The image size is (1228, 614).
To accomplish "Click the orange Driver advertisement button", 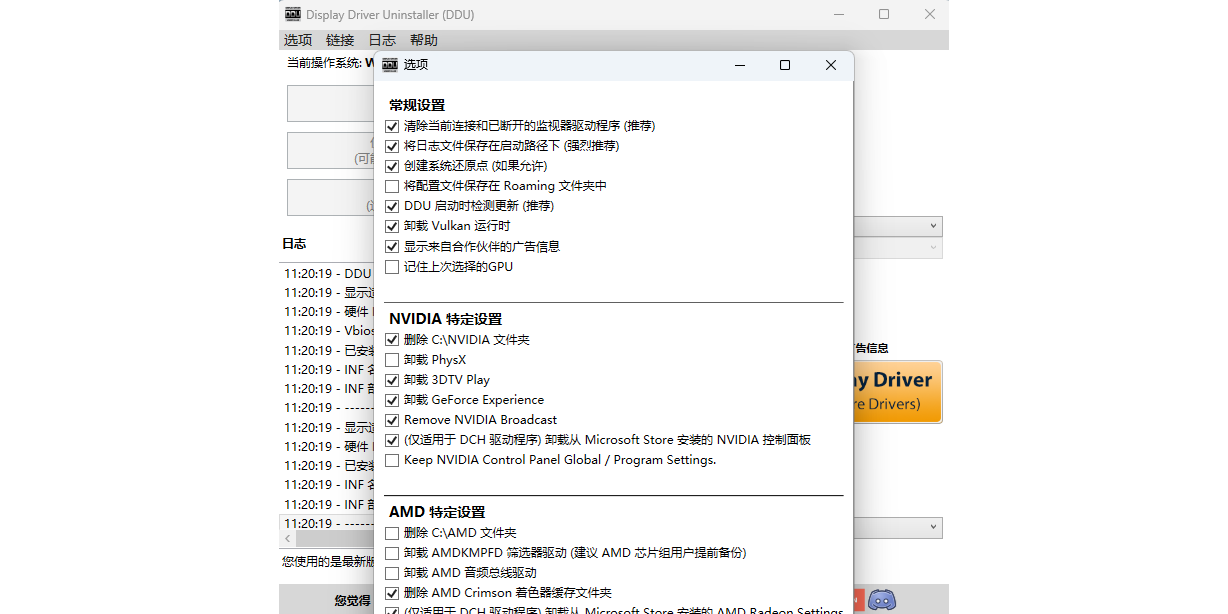I will pos(897,391).
